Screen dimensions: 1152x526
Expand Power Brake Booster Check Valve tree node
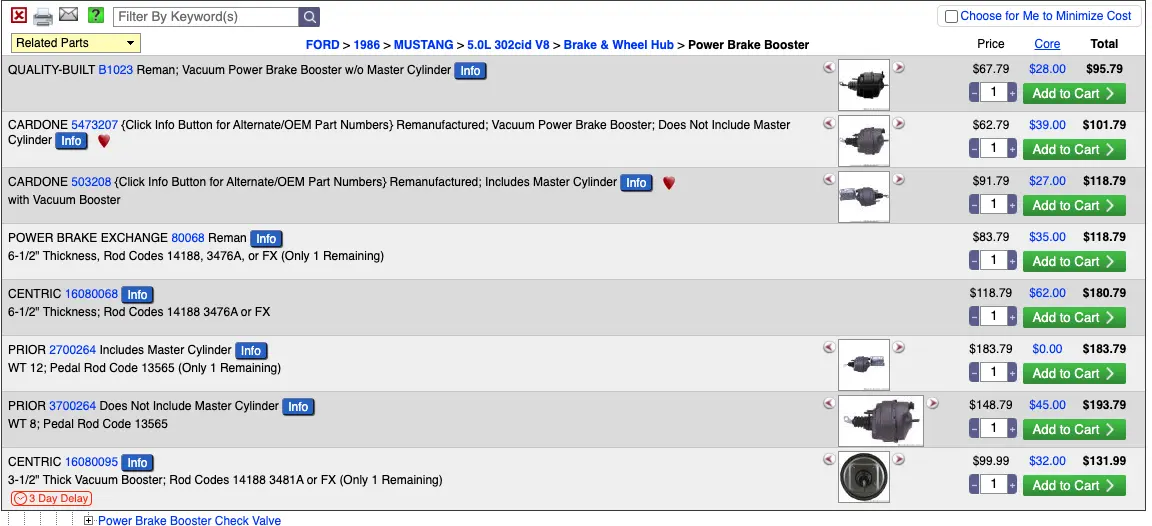coord(89,520)
